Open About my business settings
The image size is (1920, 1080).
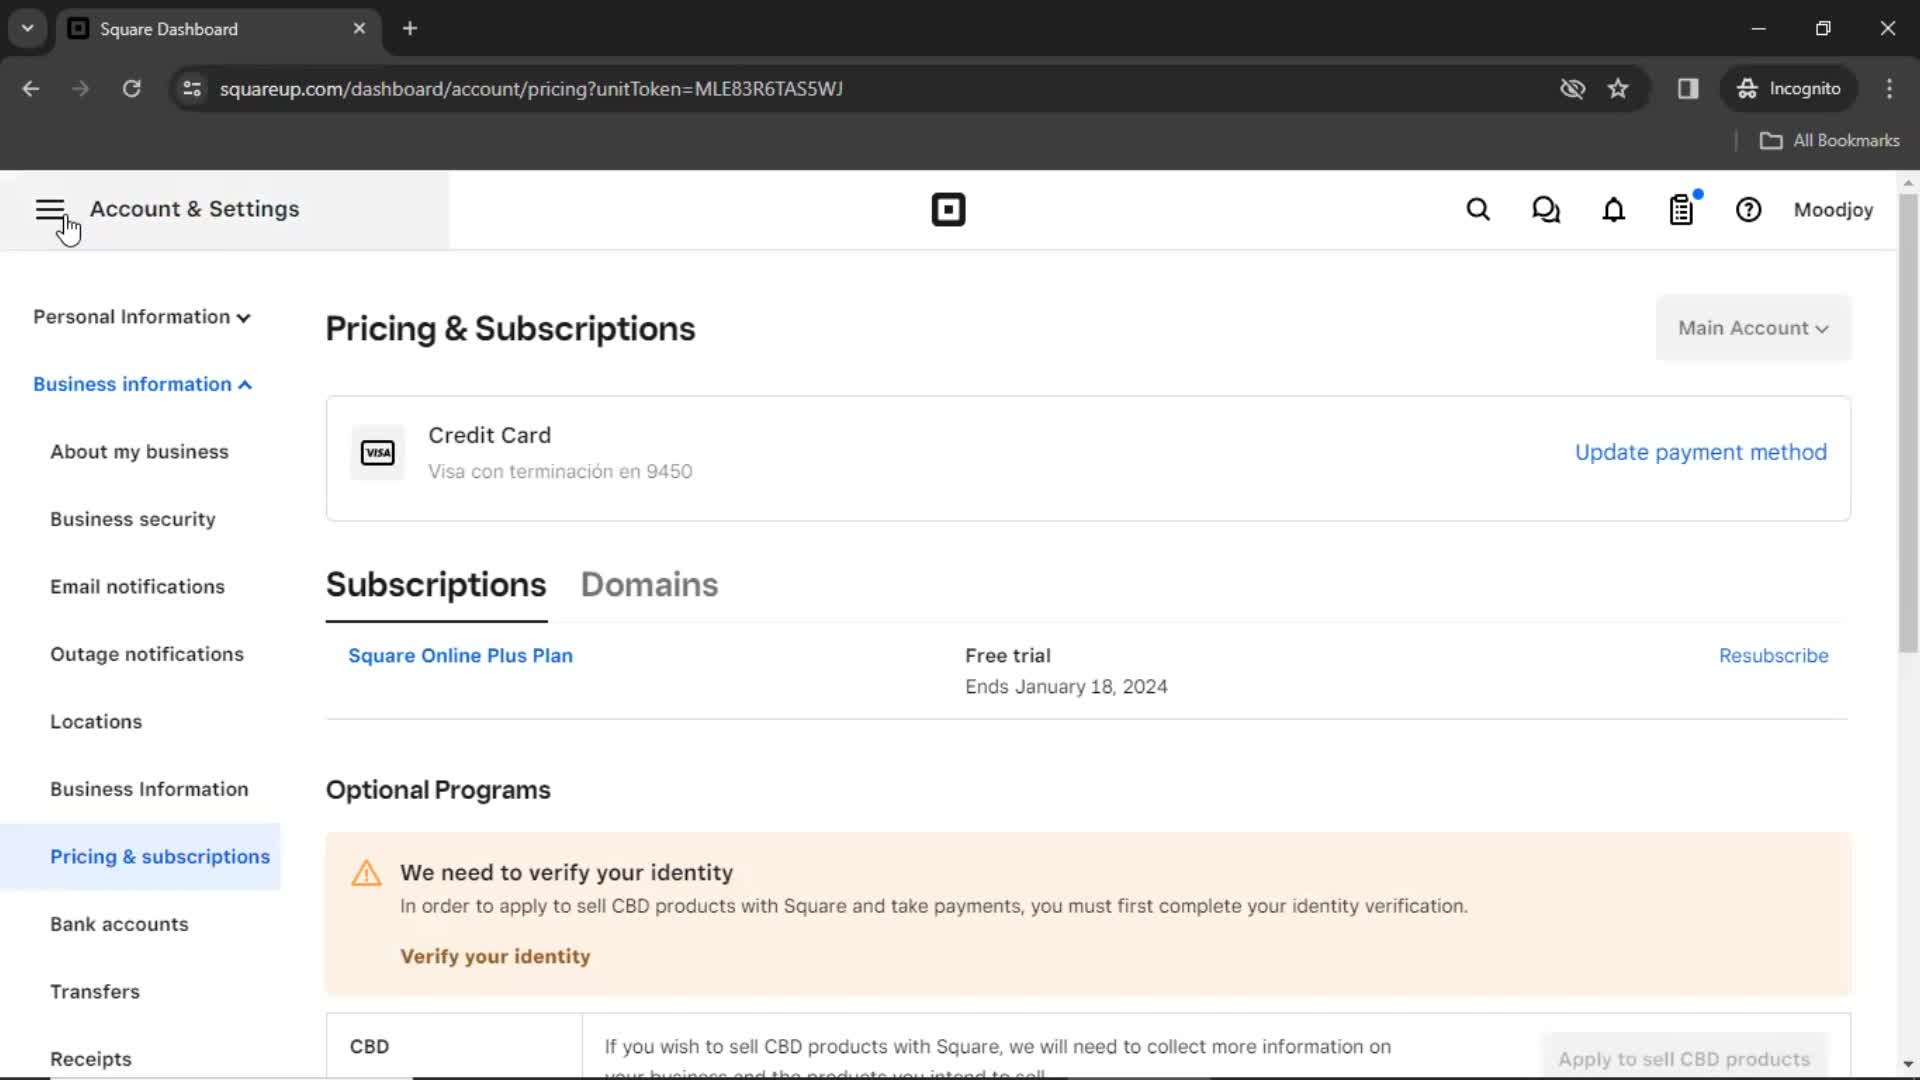pyautogui.click(x=139, y=452)
